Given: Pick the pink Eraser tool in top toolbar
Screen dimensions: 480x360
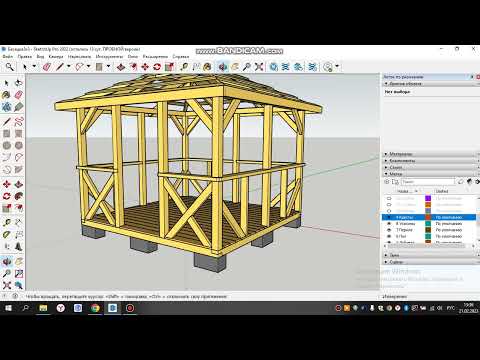Looking at the screenshot, I should 47,67.
